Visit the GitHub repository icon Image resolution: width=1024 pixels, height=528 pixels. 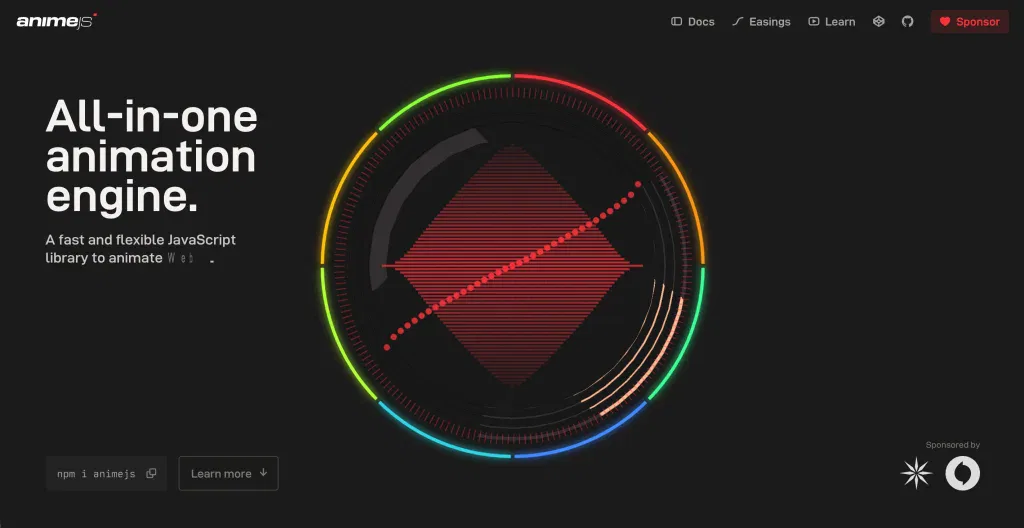(907, 21)
